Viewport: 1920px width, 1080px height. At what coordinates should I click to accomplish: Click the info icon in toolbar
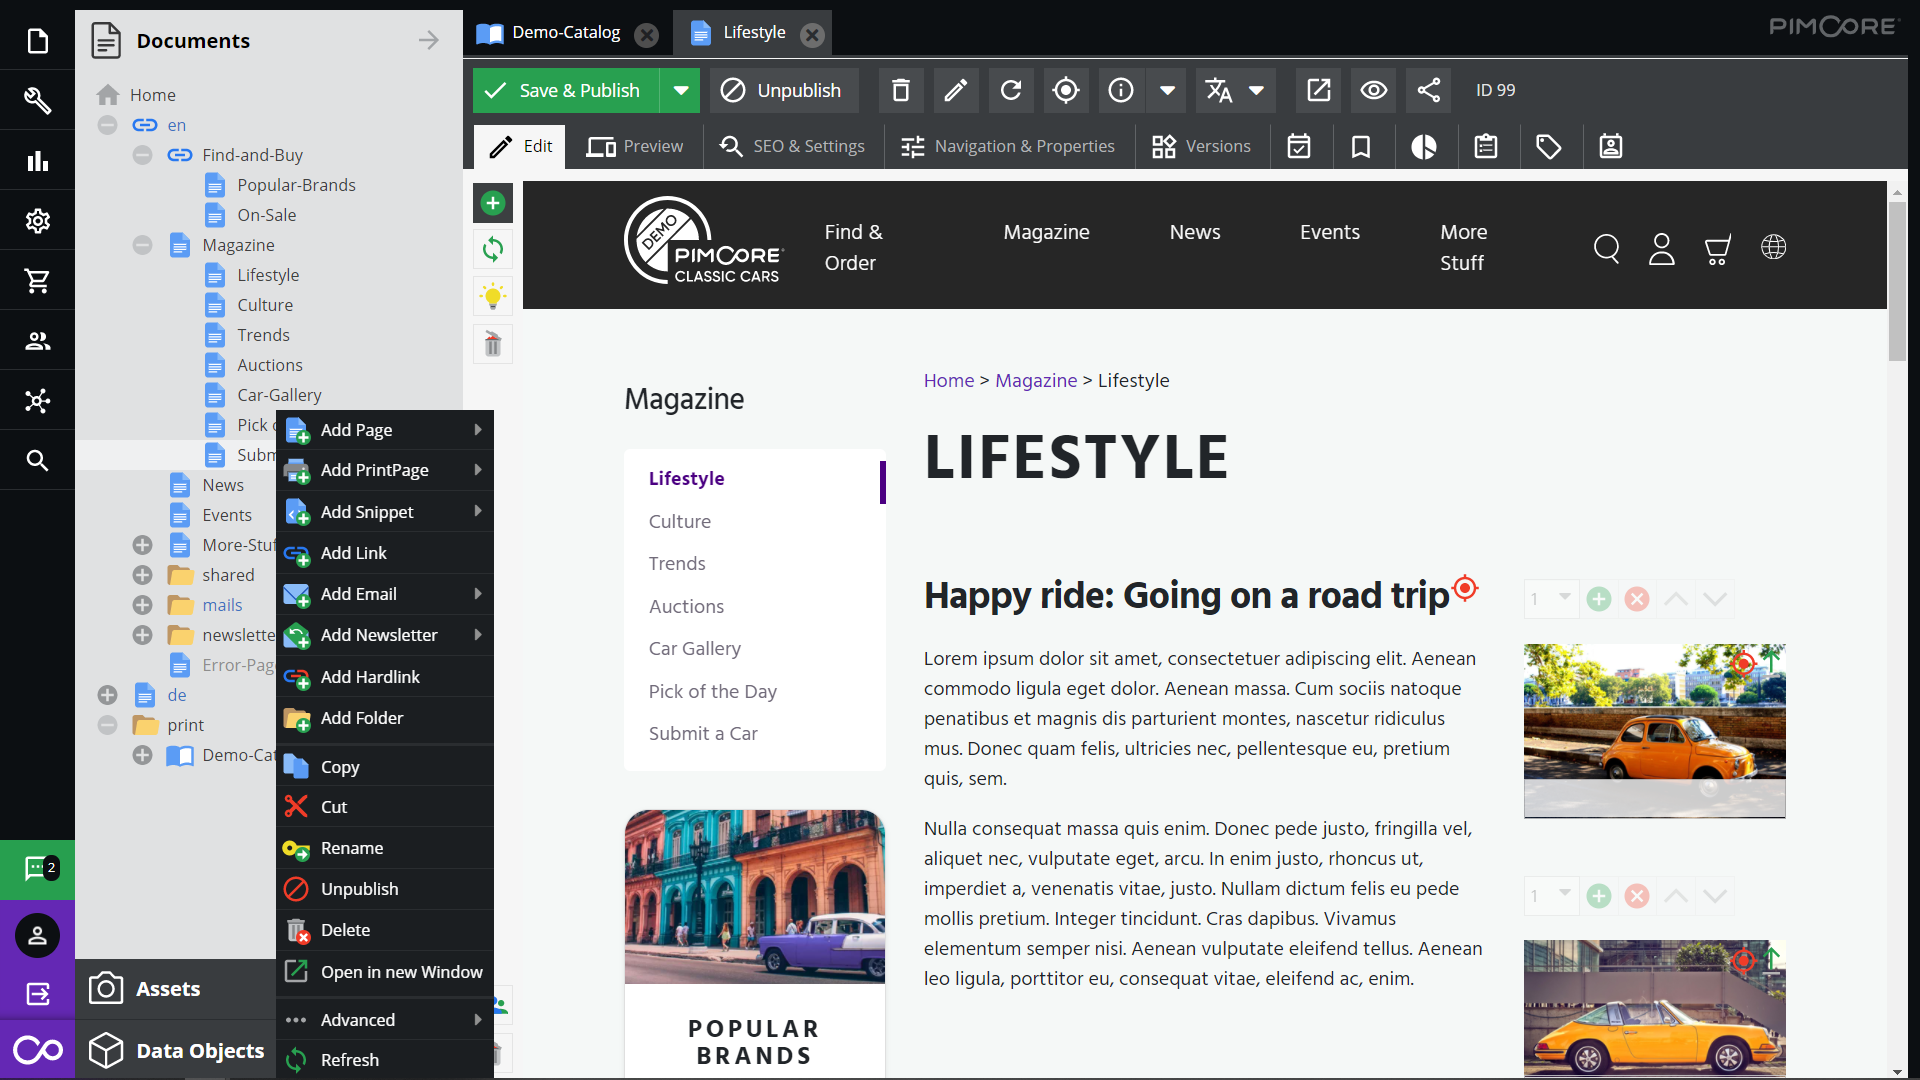(1120, 90)
